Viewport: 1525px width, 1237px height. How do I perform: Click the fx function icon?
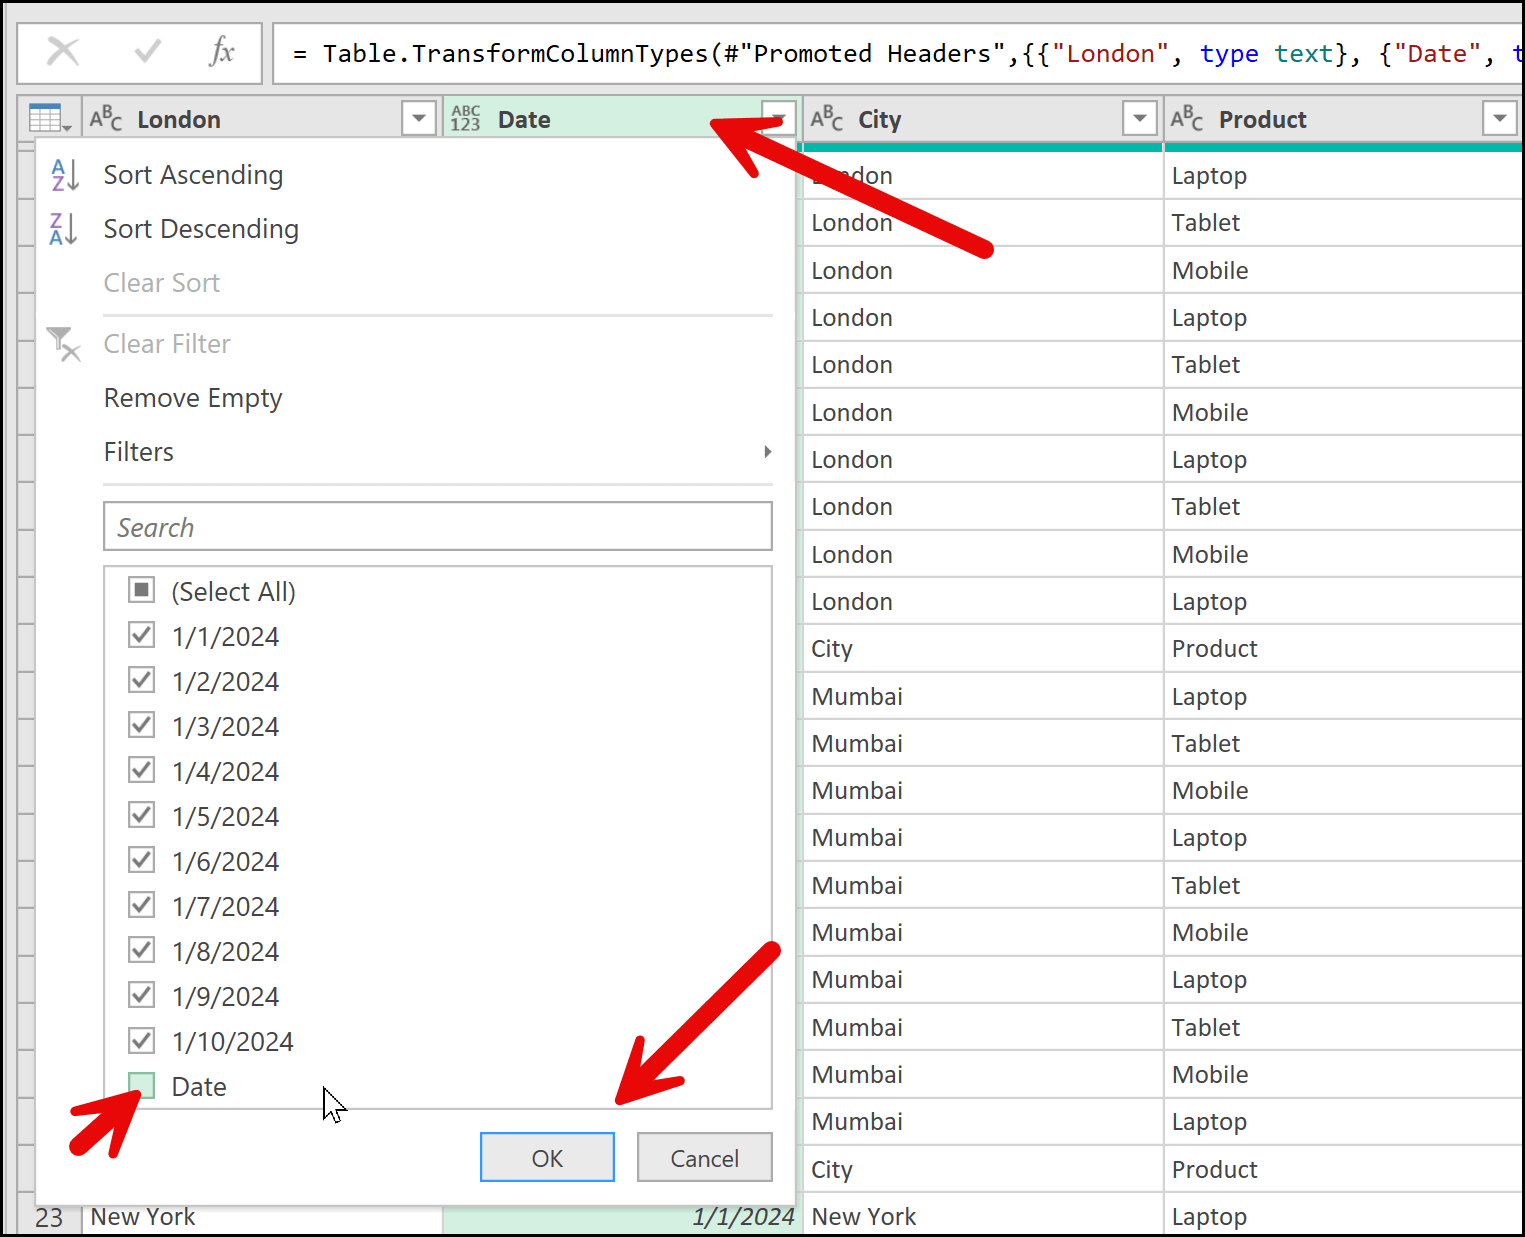[222, 51]
